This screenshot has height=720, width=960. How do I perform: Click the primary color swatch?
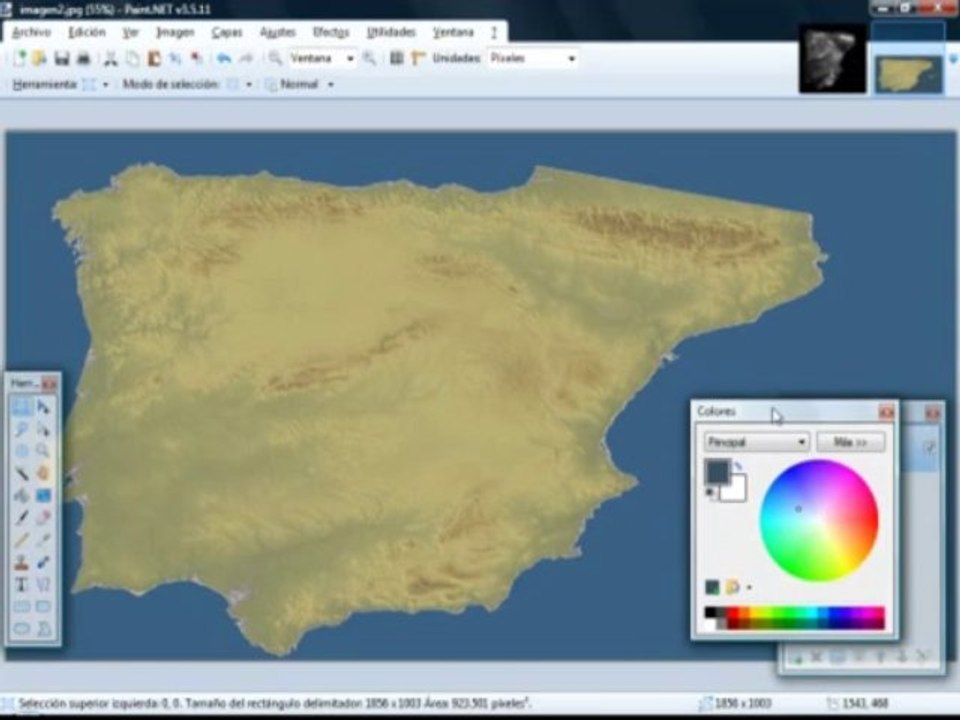[716, 470]
